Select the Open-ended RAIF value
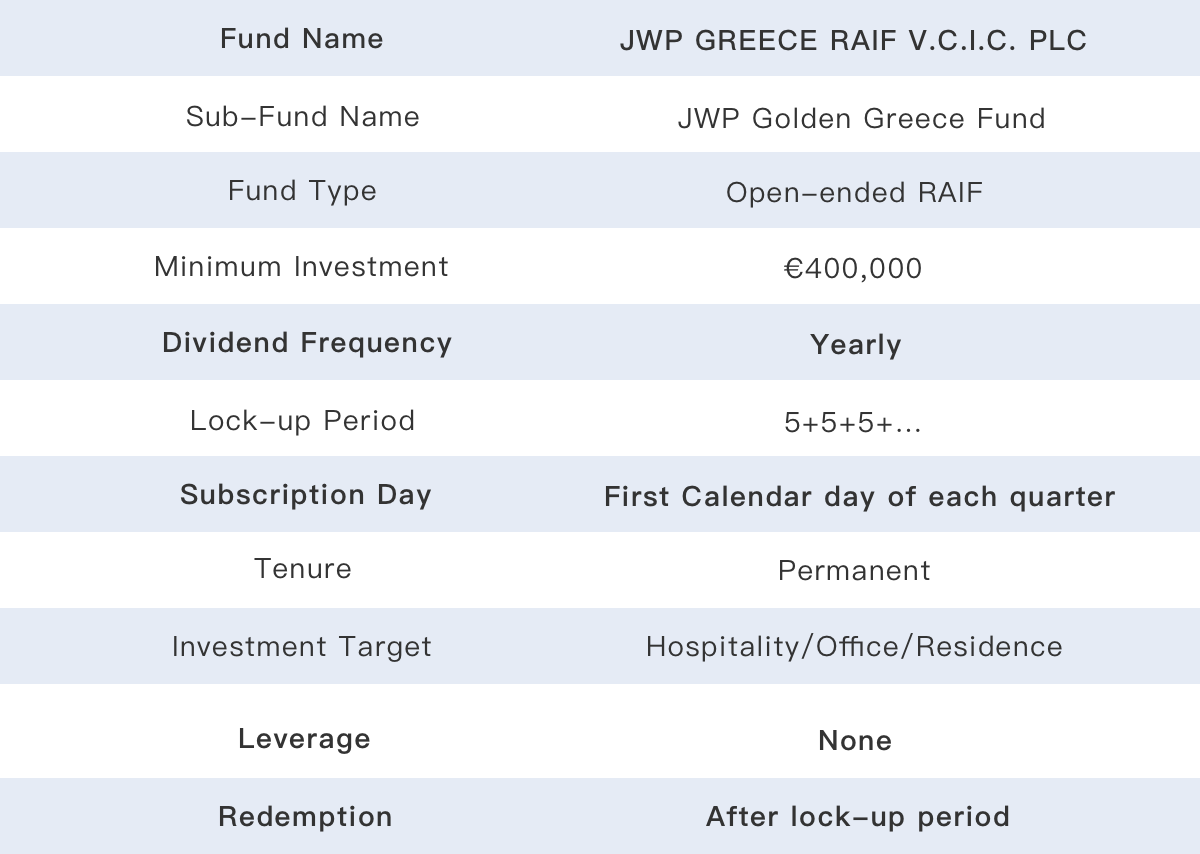1200x854 pixels. click(855, 193)
